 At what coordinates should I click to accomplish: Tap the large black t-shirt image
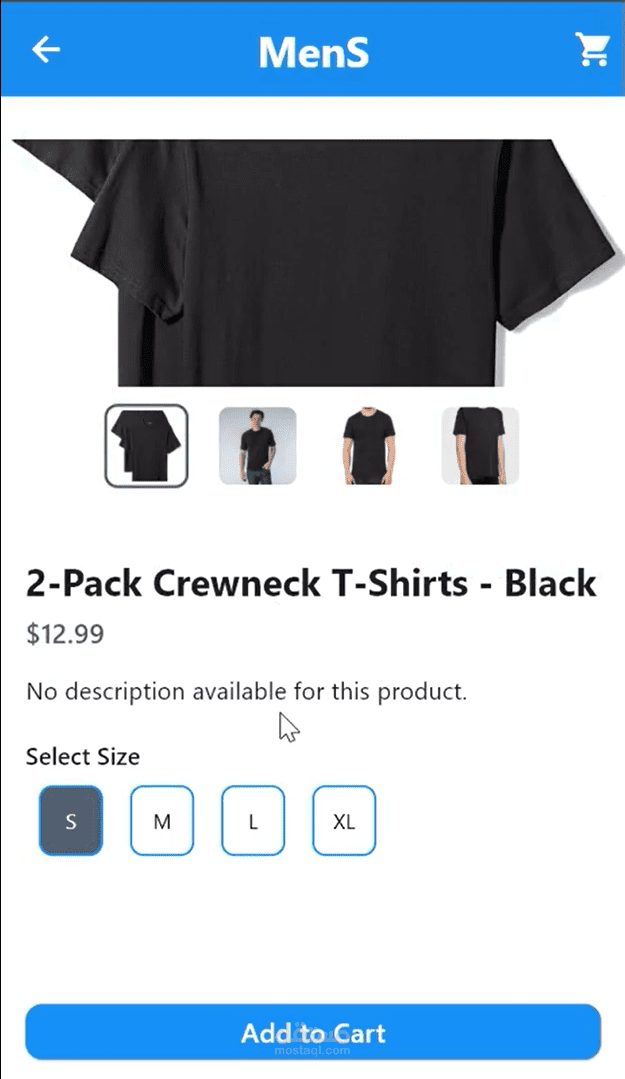coord(317,262)
